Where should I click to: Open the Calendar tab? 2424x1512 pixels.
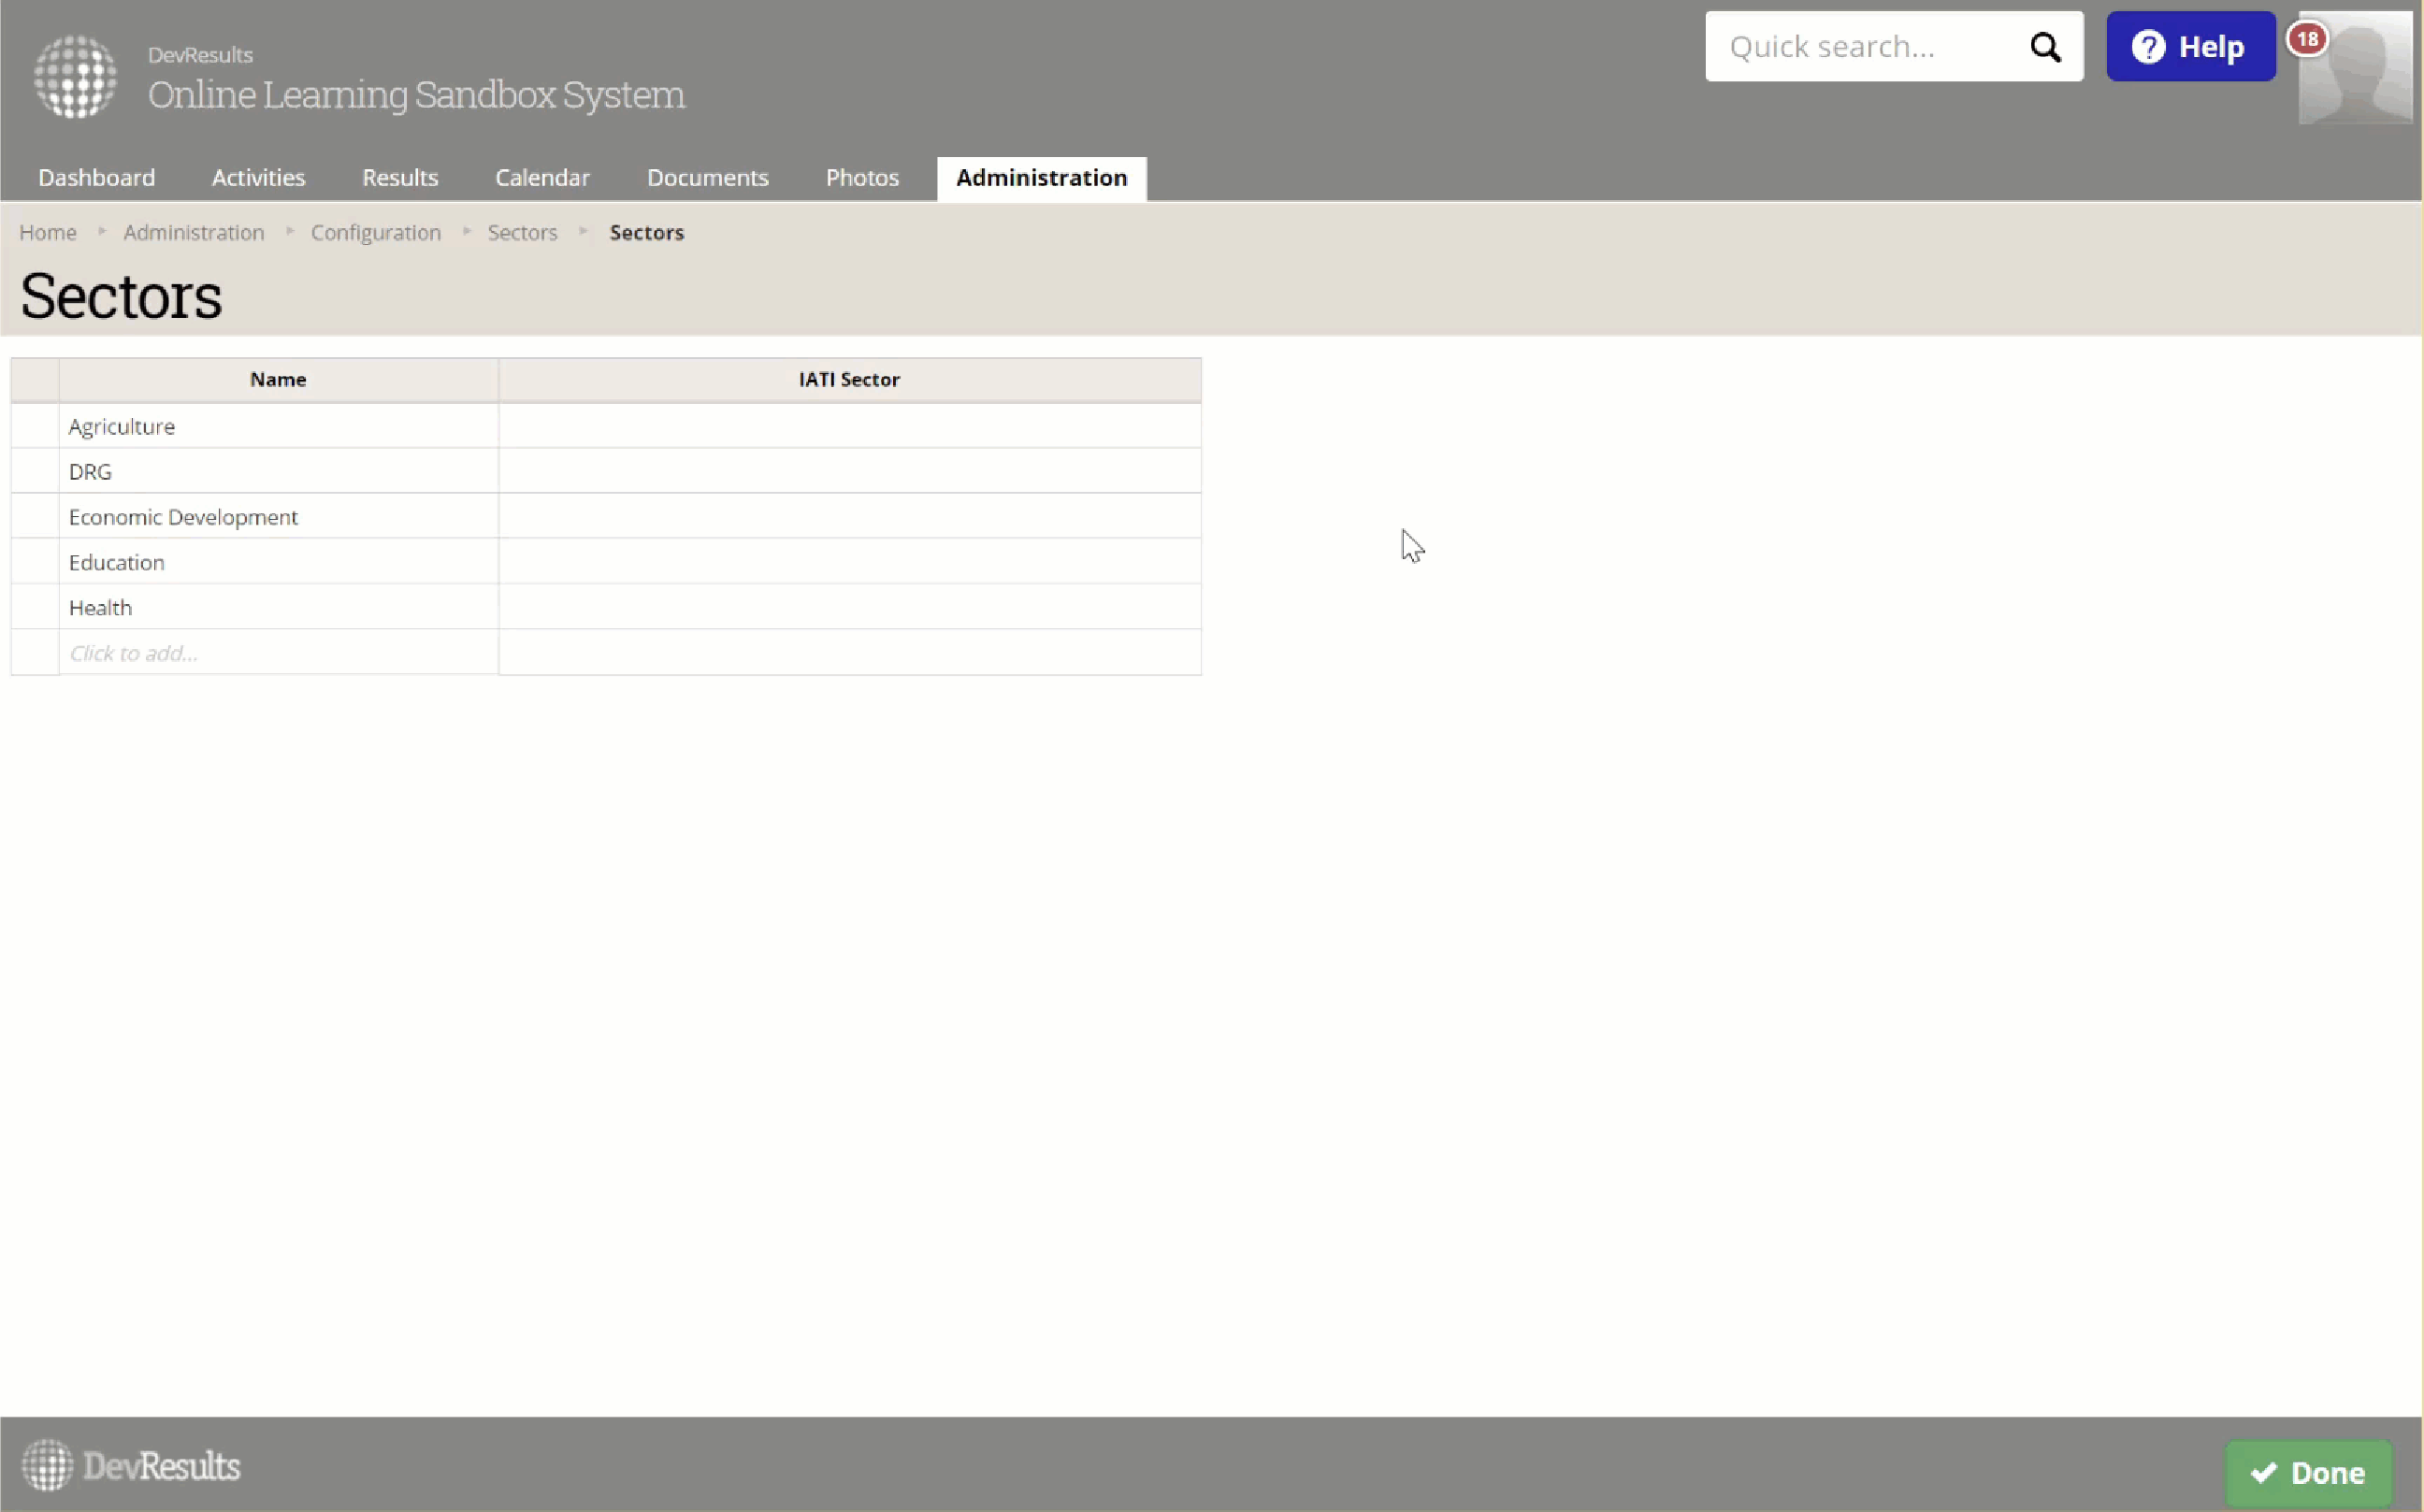point(542,178)
